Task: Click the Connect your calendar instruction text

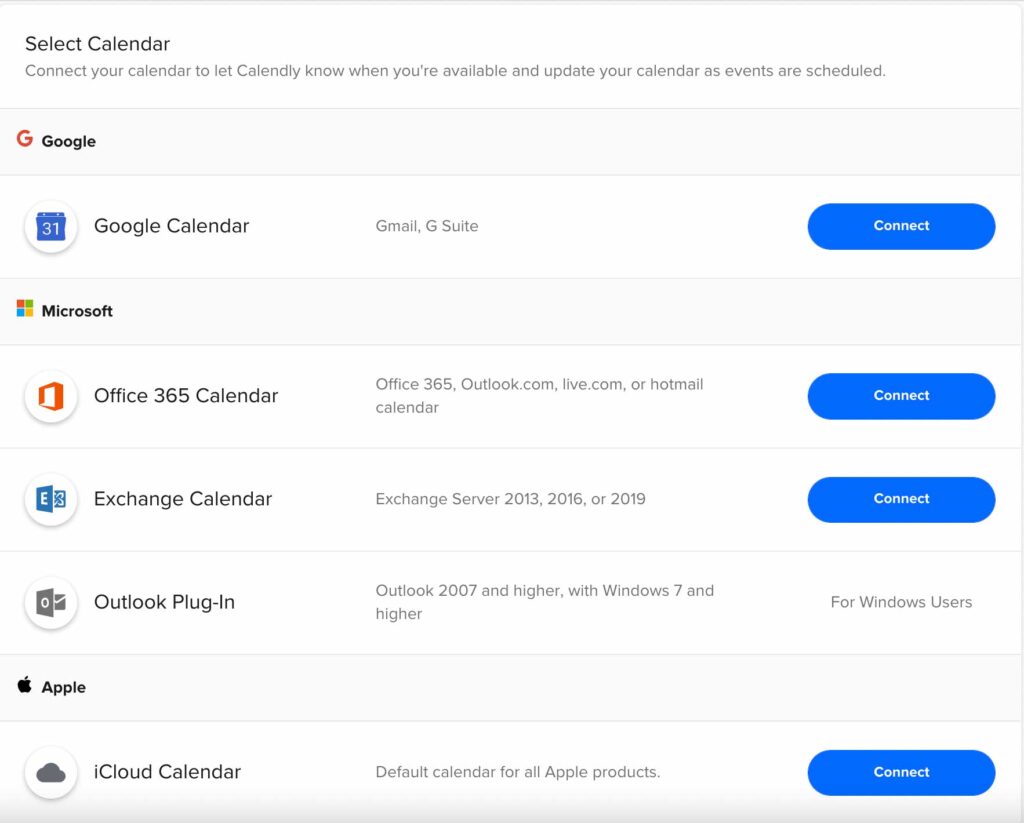Action: coord(455,71)
